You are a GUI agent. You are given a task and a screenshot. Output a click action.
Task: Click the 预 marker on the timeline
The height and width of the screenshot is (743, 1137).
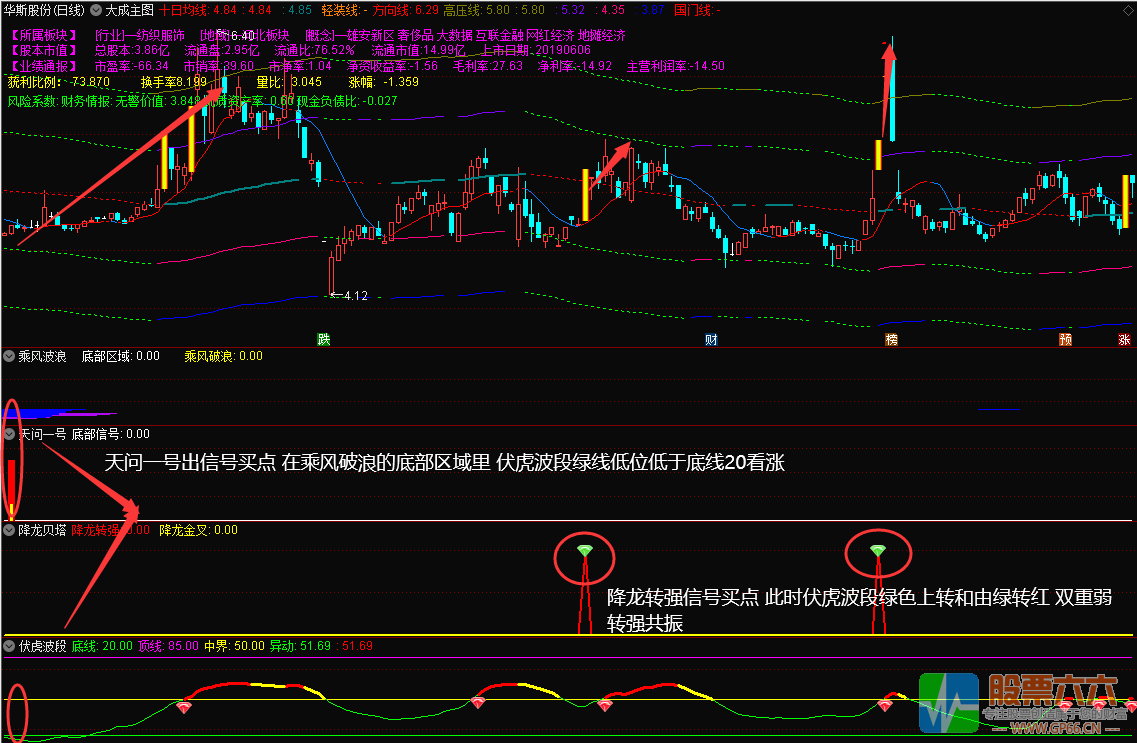tap(1065, 339)
